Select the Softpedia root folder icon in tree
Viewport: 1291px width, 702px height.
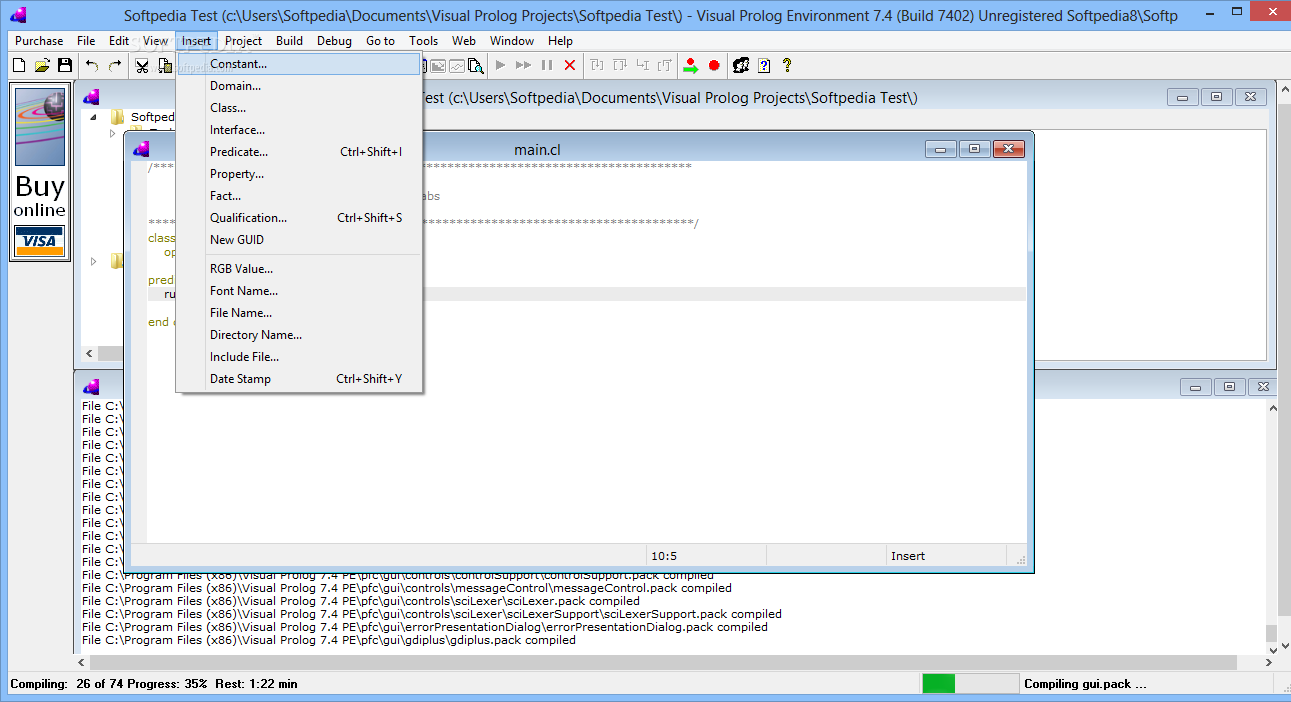[x=118, y=117]
